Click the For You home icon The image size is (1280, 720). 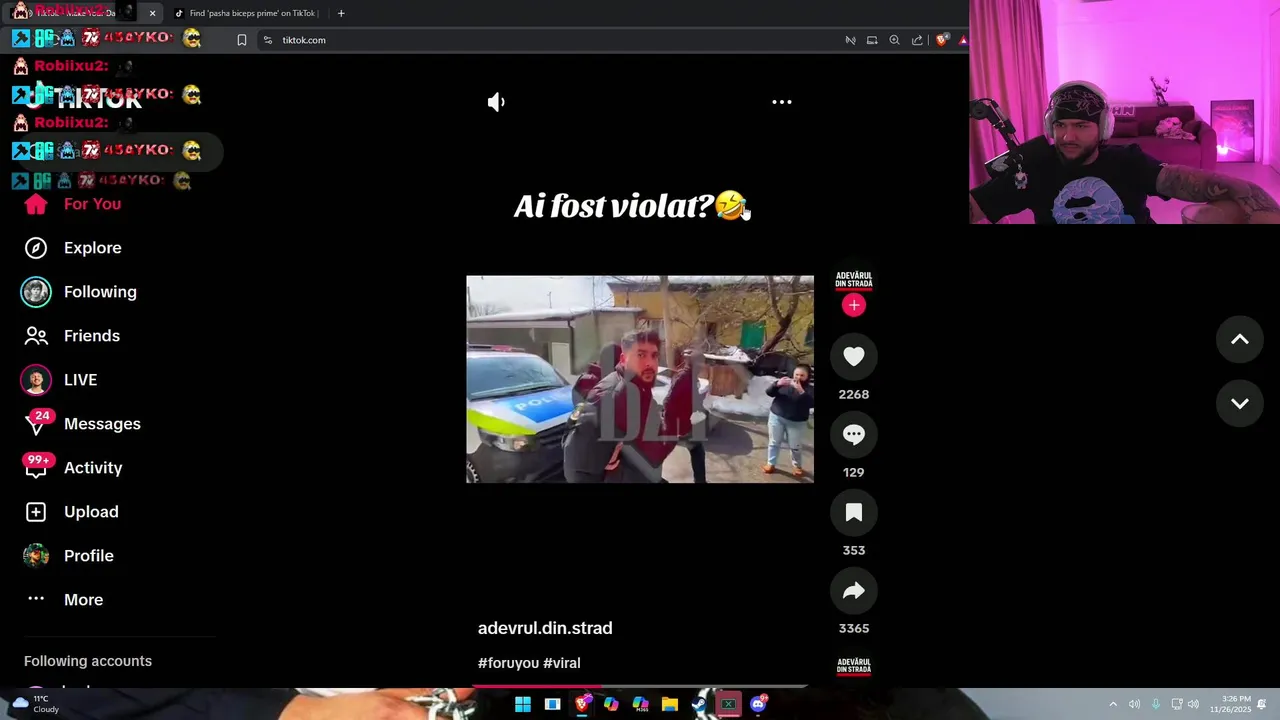click(x=36, y=204)
